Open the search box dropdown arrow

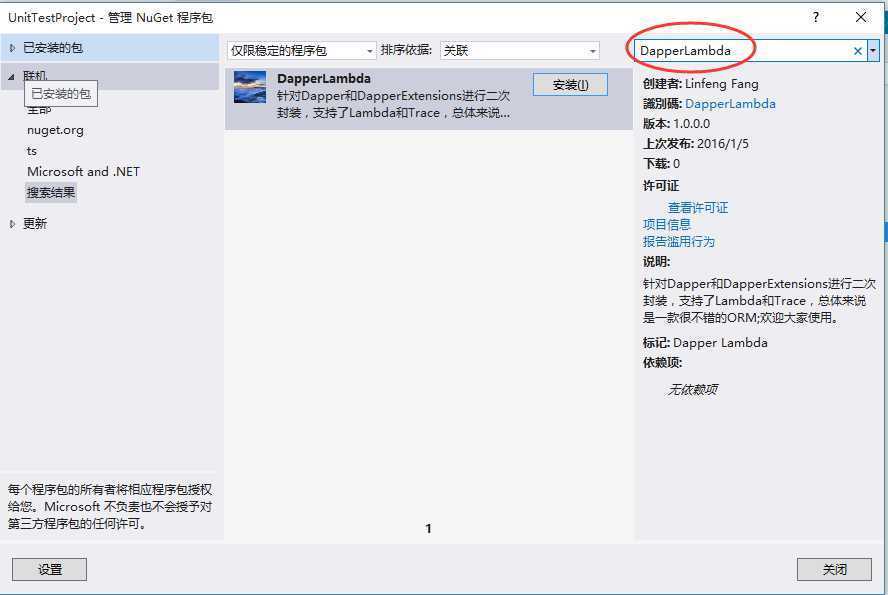[873, 51]
